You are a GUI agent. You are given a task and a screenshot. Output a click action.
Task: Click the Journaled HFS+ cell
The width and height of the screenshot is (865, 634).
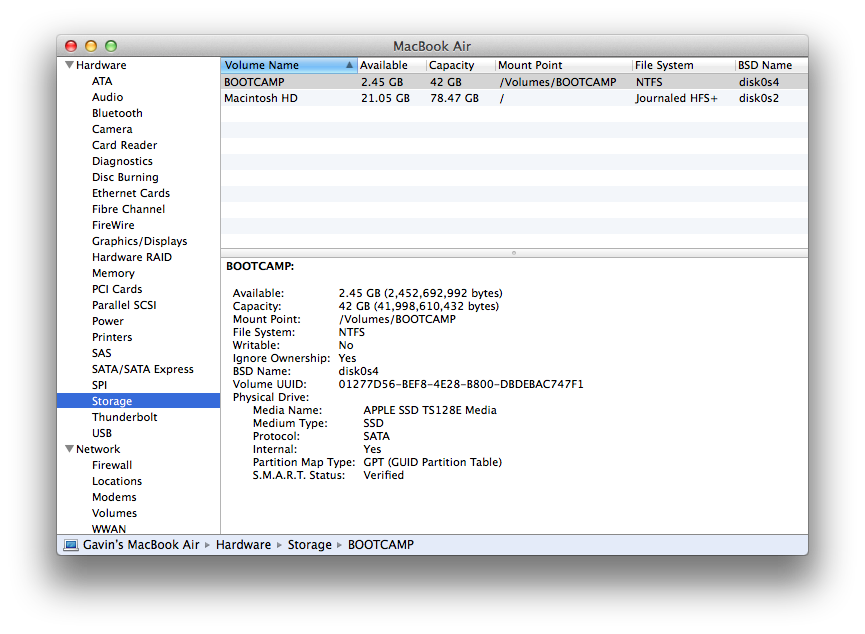676,98
